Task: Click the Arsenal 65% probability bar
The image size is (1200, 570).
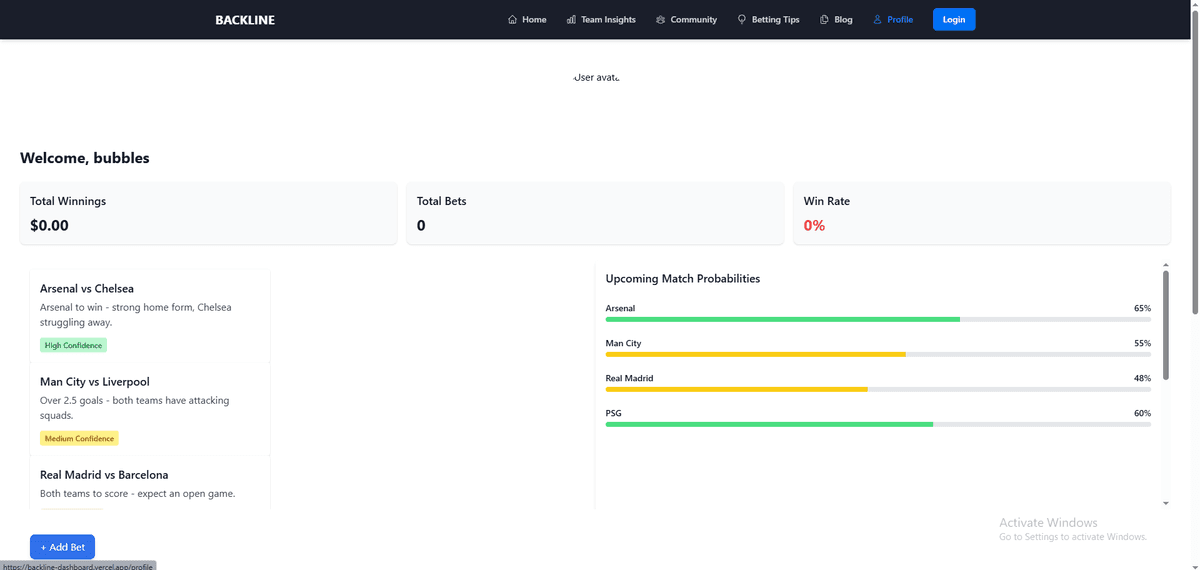Action: click(878, 319)
